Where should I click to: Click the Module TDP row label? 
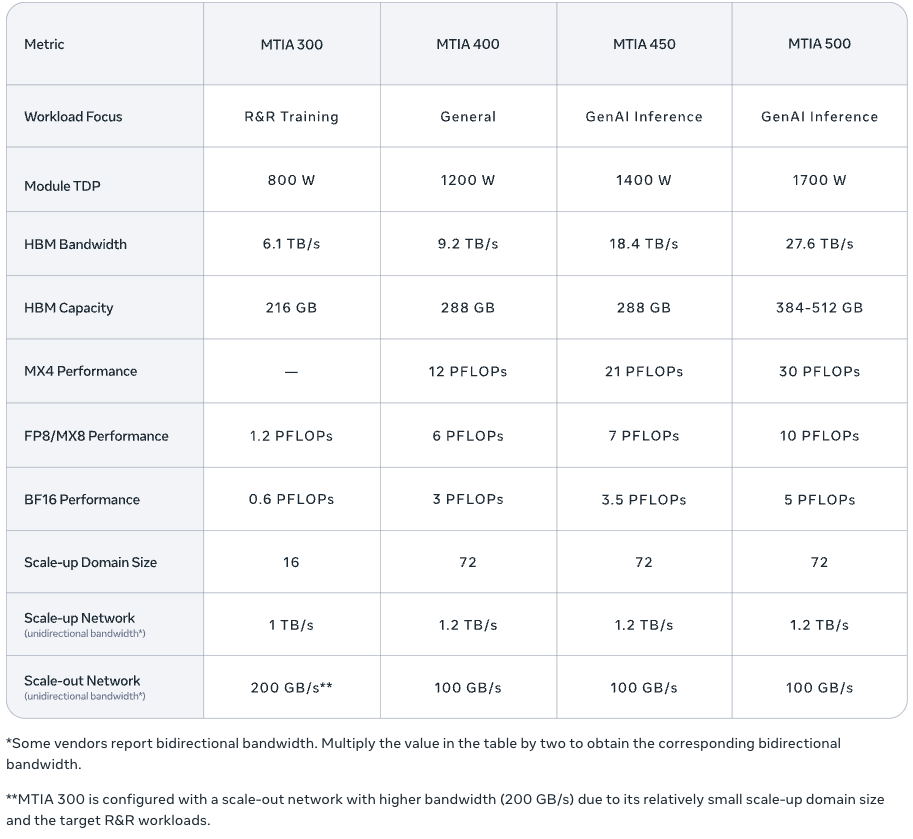(62, 186)
